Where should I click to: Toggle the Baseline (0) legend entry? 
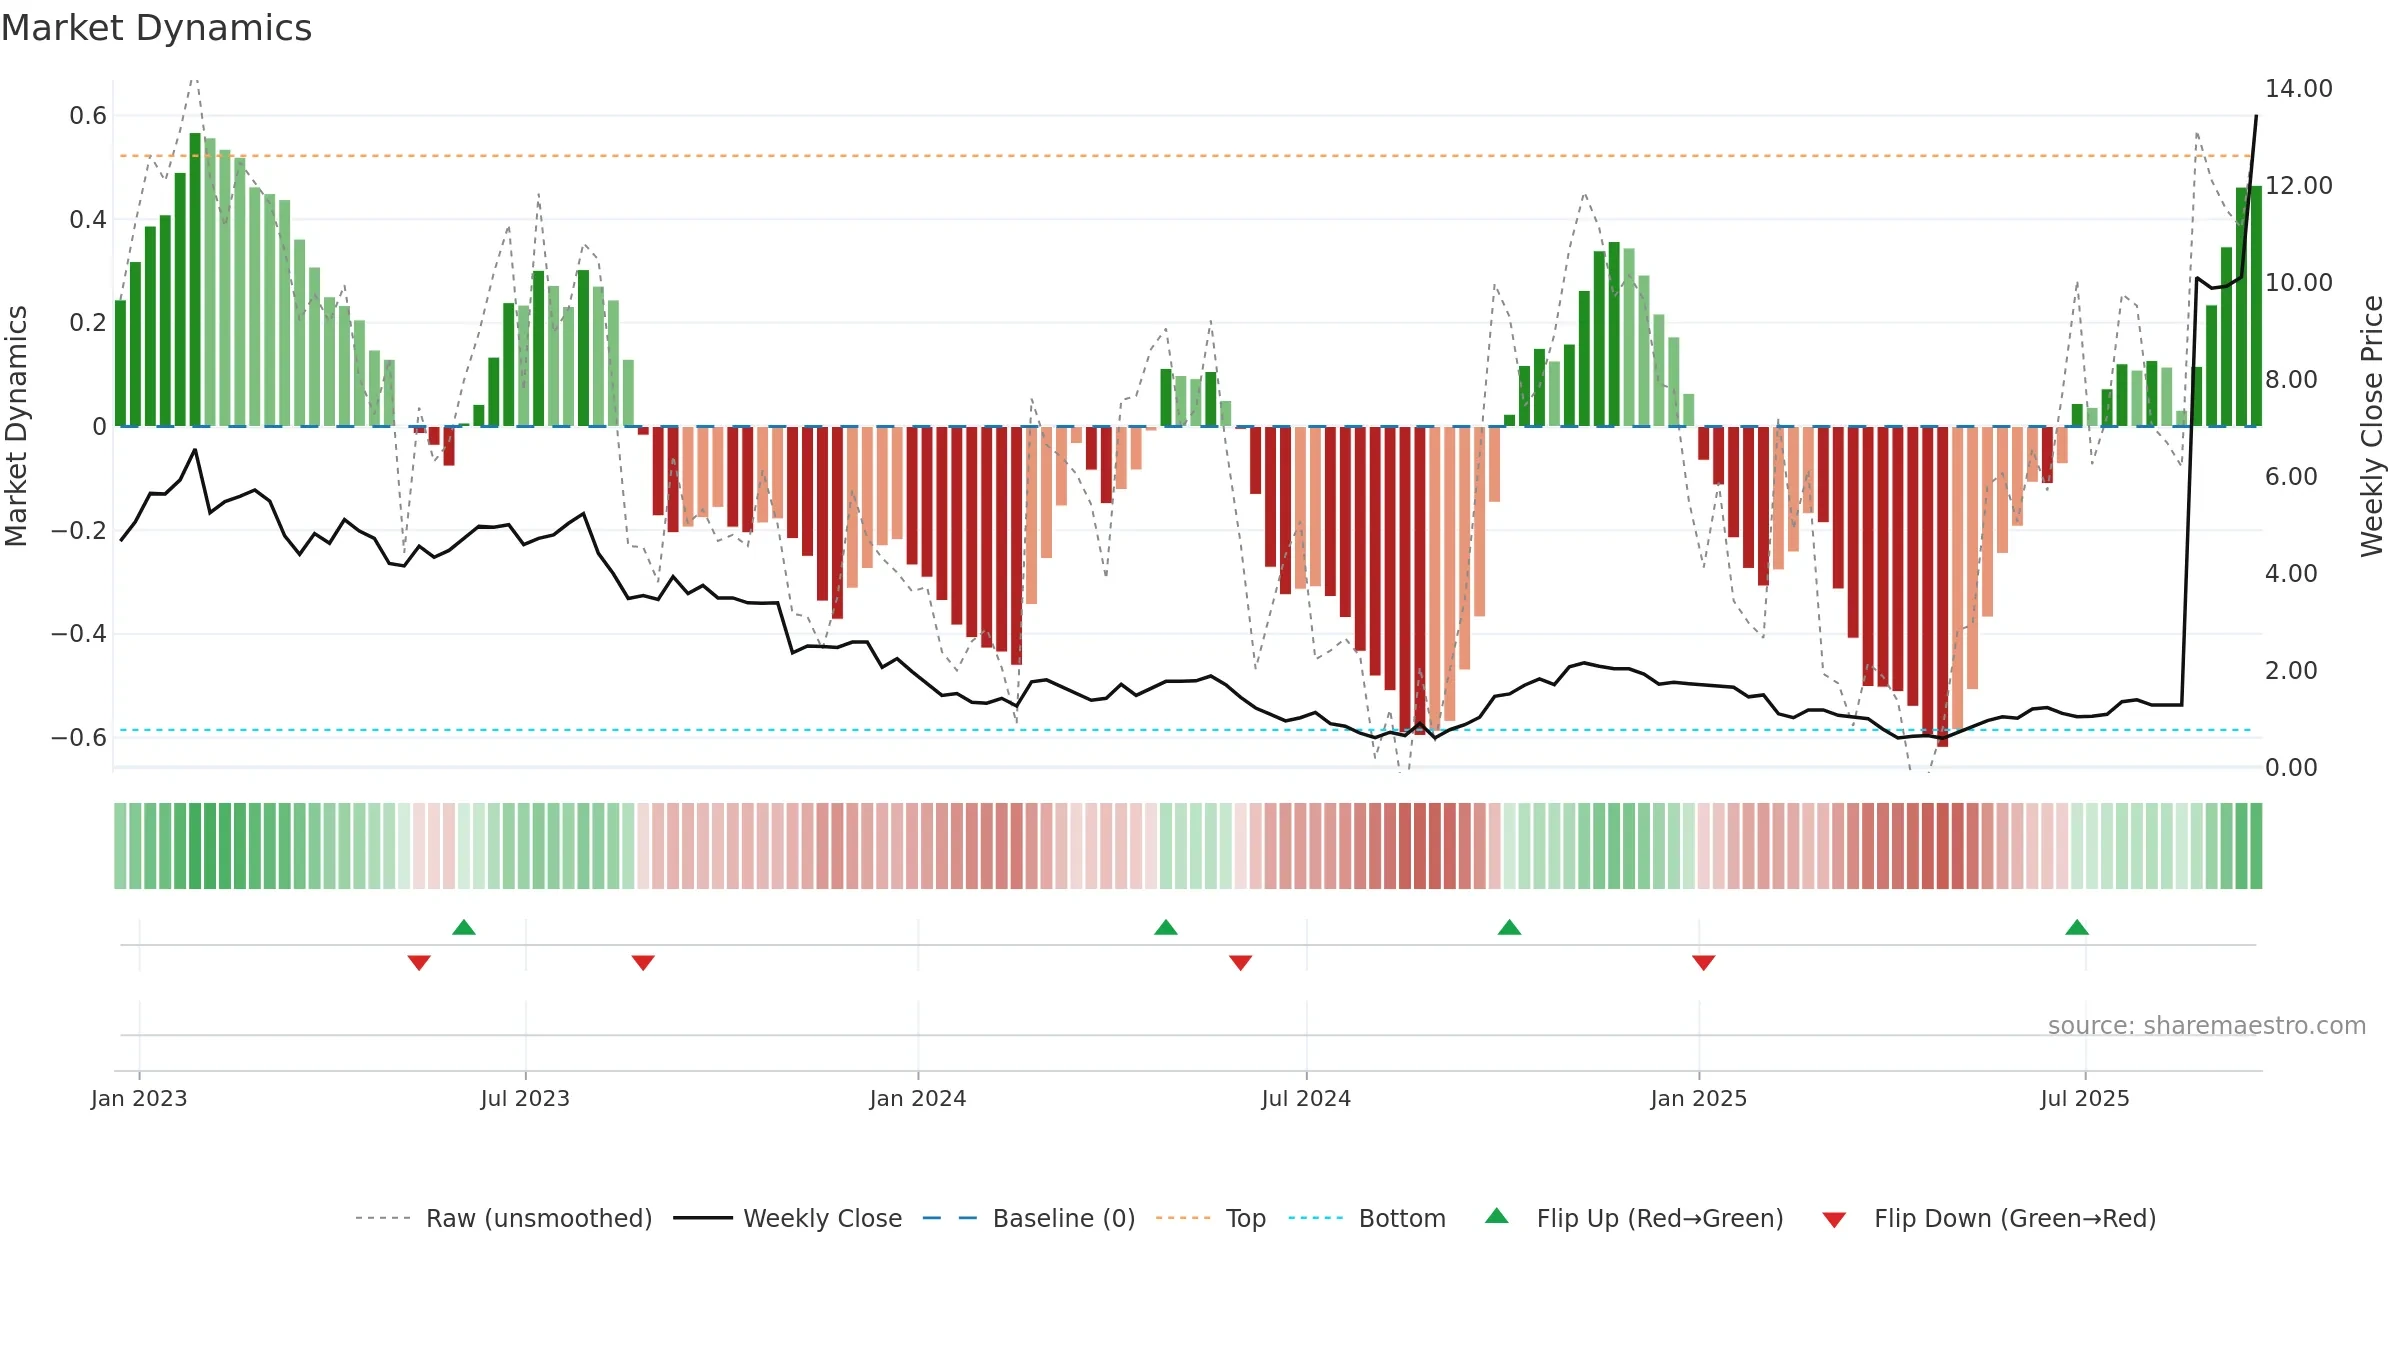coord(1029,1218)
